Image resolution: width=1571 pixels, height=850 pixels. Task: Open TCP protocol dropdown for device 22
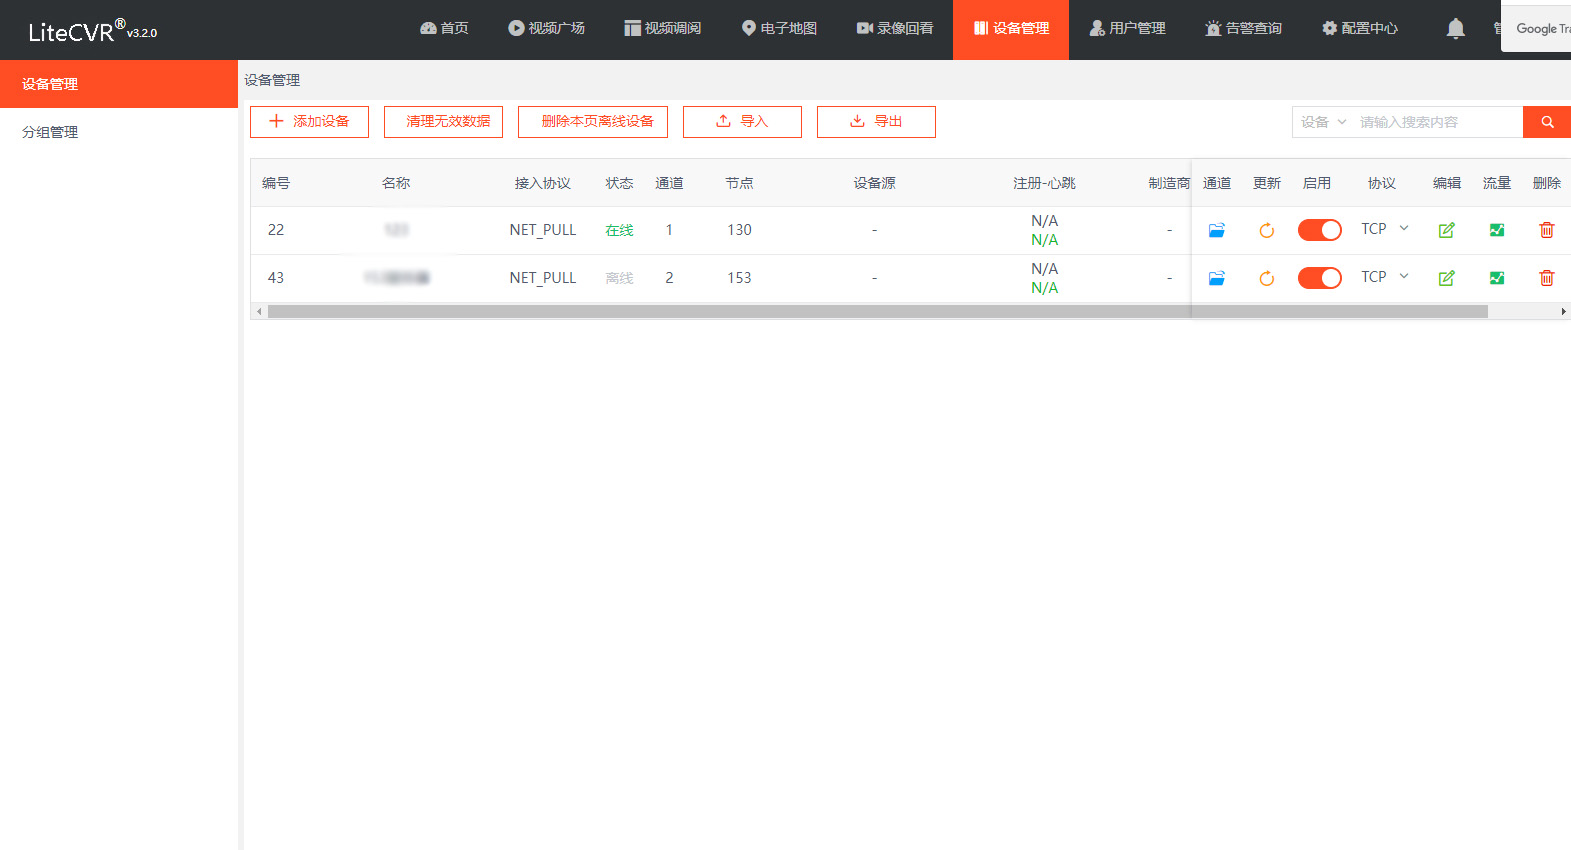[1384, 229]
